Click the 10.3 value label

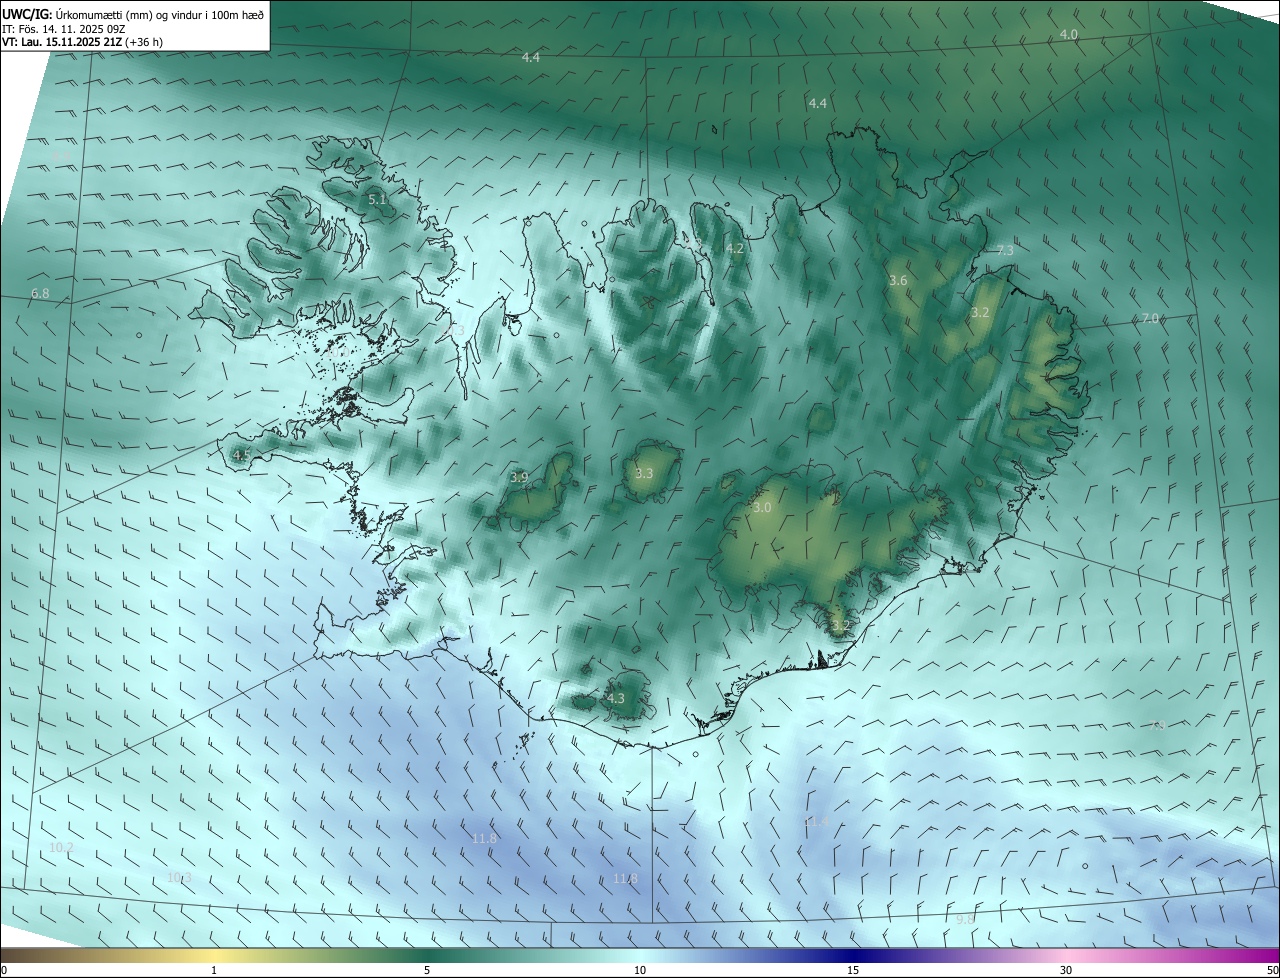(x=178, y=877)
